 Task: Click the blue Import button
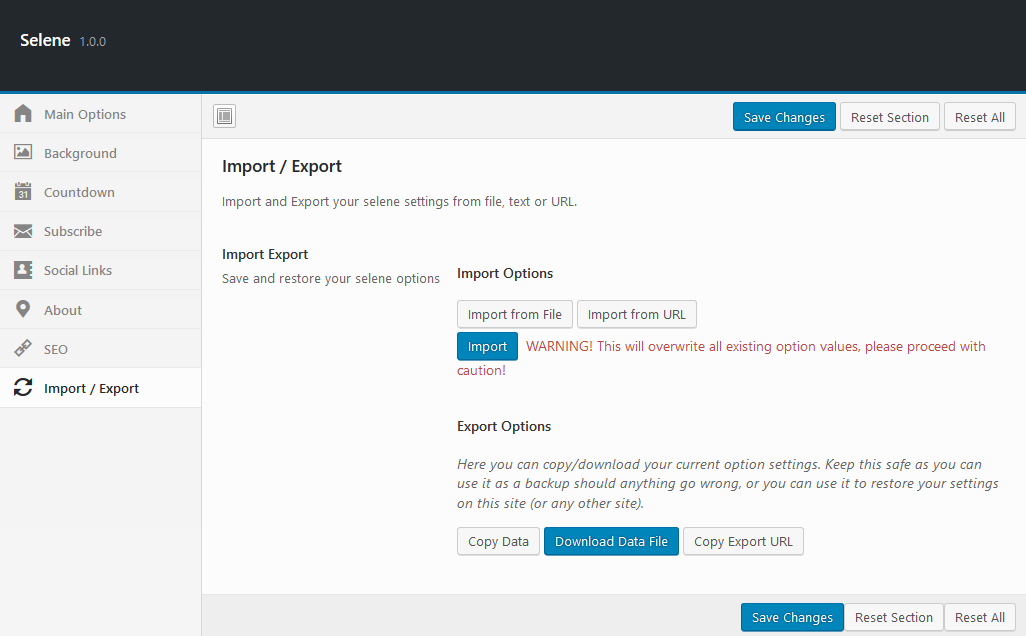487,346
